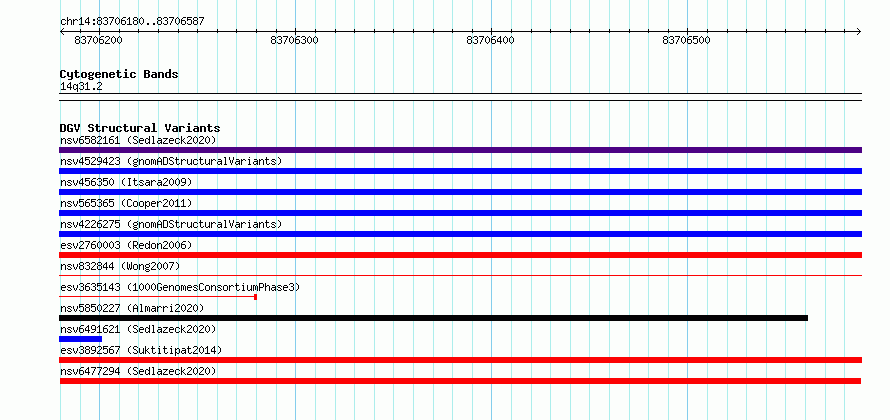Click the DGV Structural Variants track title

pos(140,128)
